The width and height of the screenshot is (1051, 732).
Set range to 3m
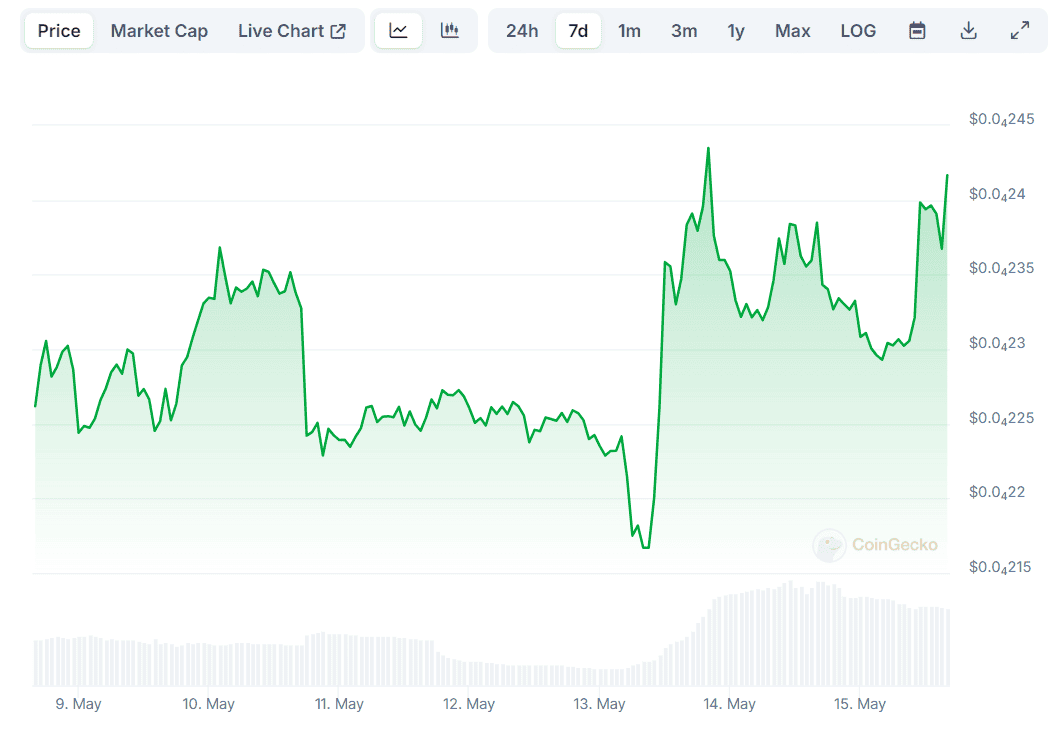pos(684,31)
